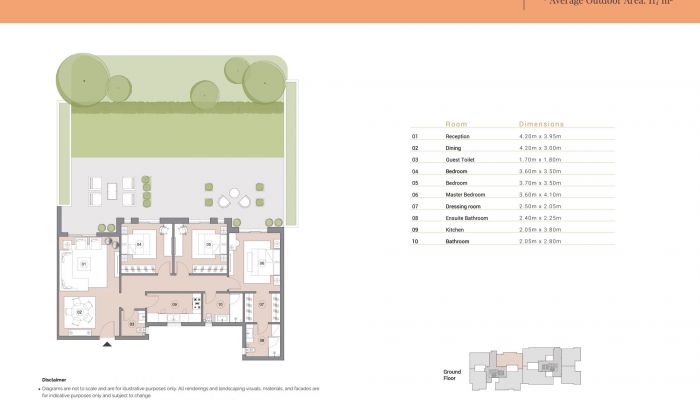Click the Disclaimer heading text
700x400 pixels.
(54, 380)
